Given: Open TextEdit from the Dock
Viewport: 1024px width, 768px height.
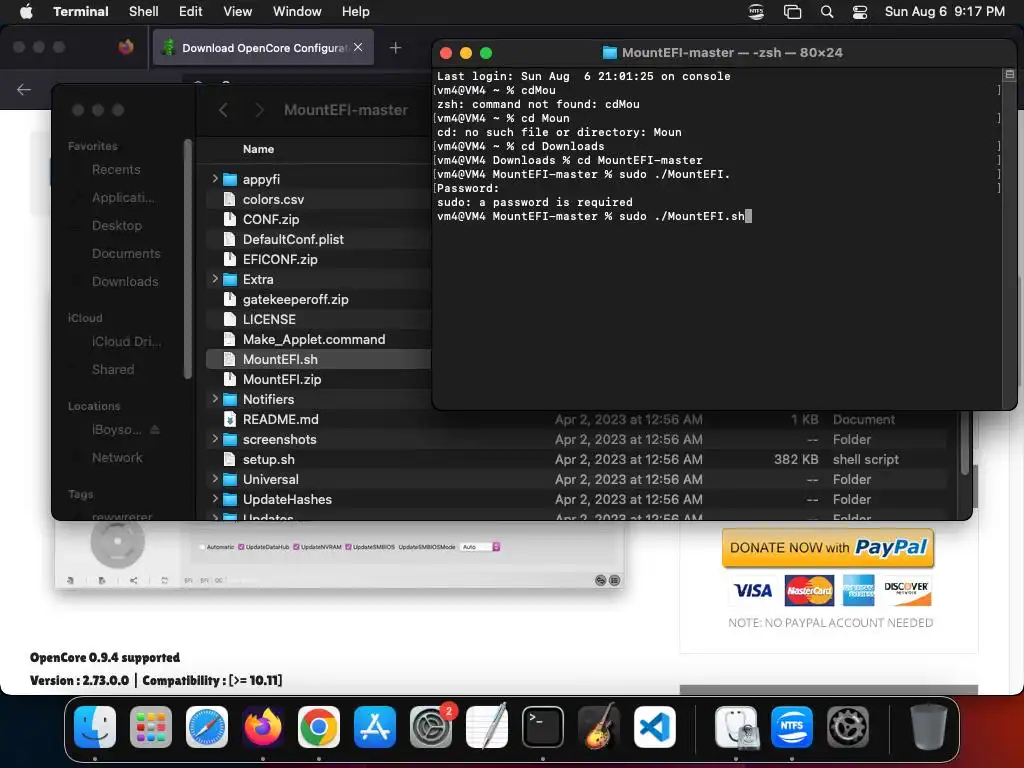Looking at the screenshot, I should tap(487, 727).
